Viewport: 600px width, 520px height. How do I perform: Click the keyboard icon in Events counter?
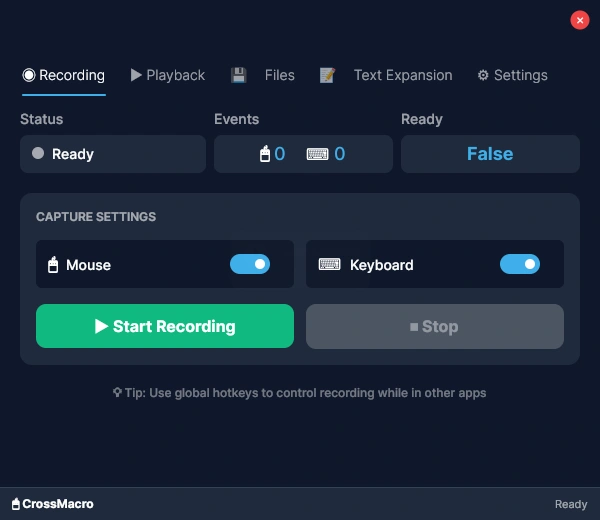318,154
